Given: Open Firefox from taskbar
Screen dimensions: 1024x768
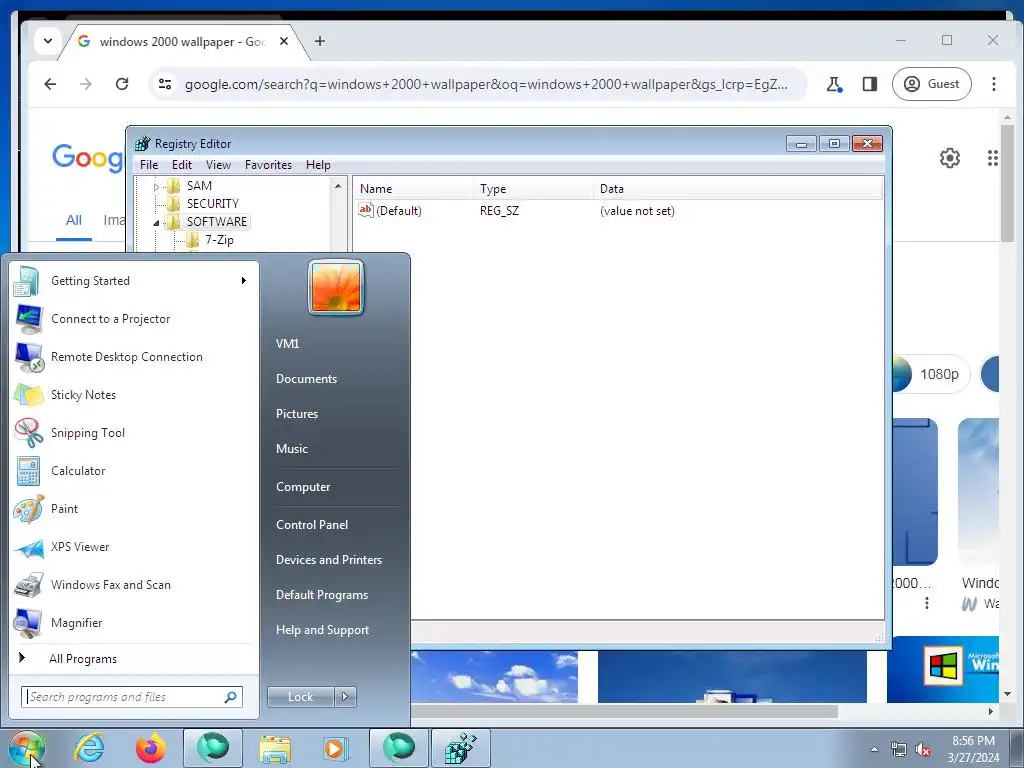Looking at the screenshot, I should pyautogui.click(x=151, y=748).
